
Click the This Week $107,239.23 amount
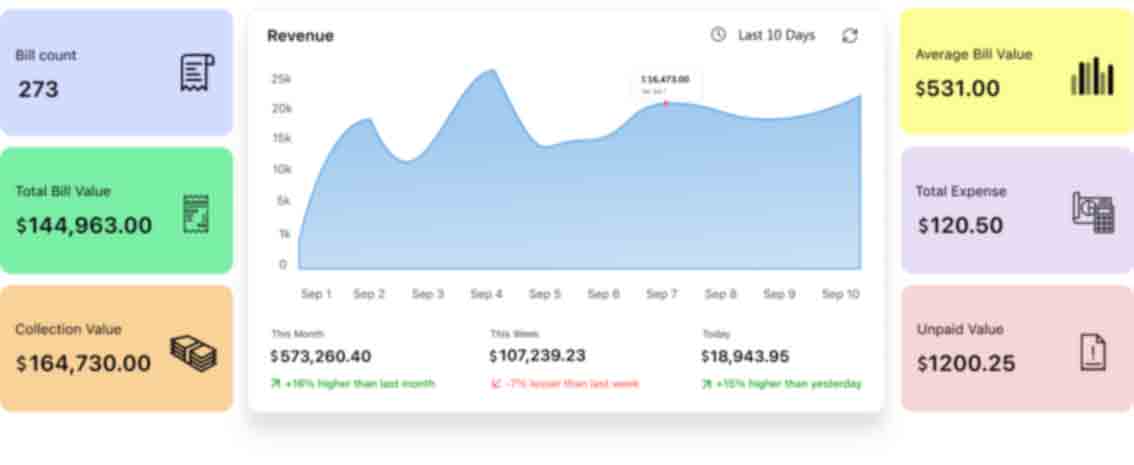[x=537, y=356]
